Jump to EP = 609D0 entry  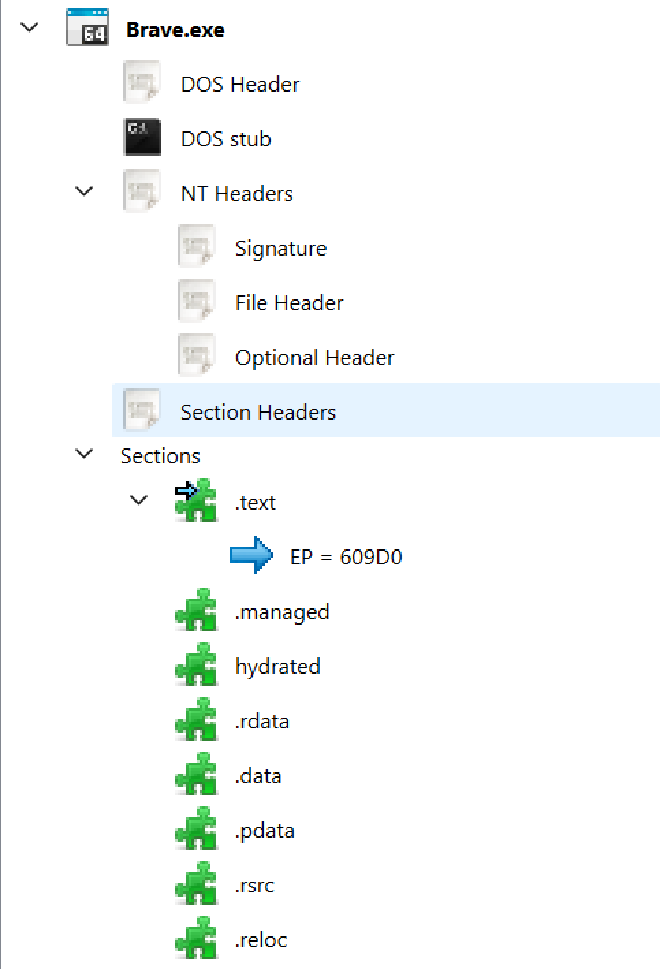[346, 557]
